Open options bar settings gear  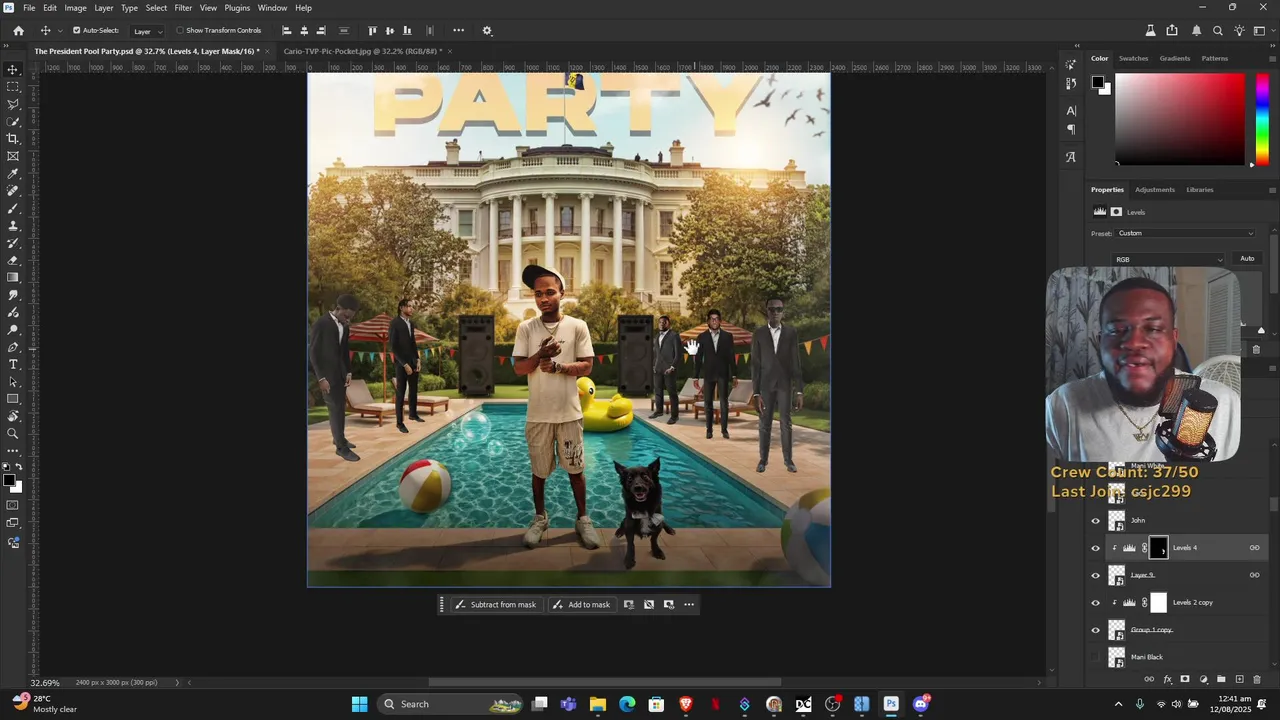click(487, 30)
